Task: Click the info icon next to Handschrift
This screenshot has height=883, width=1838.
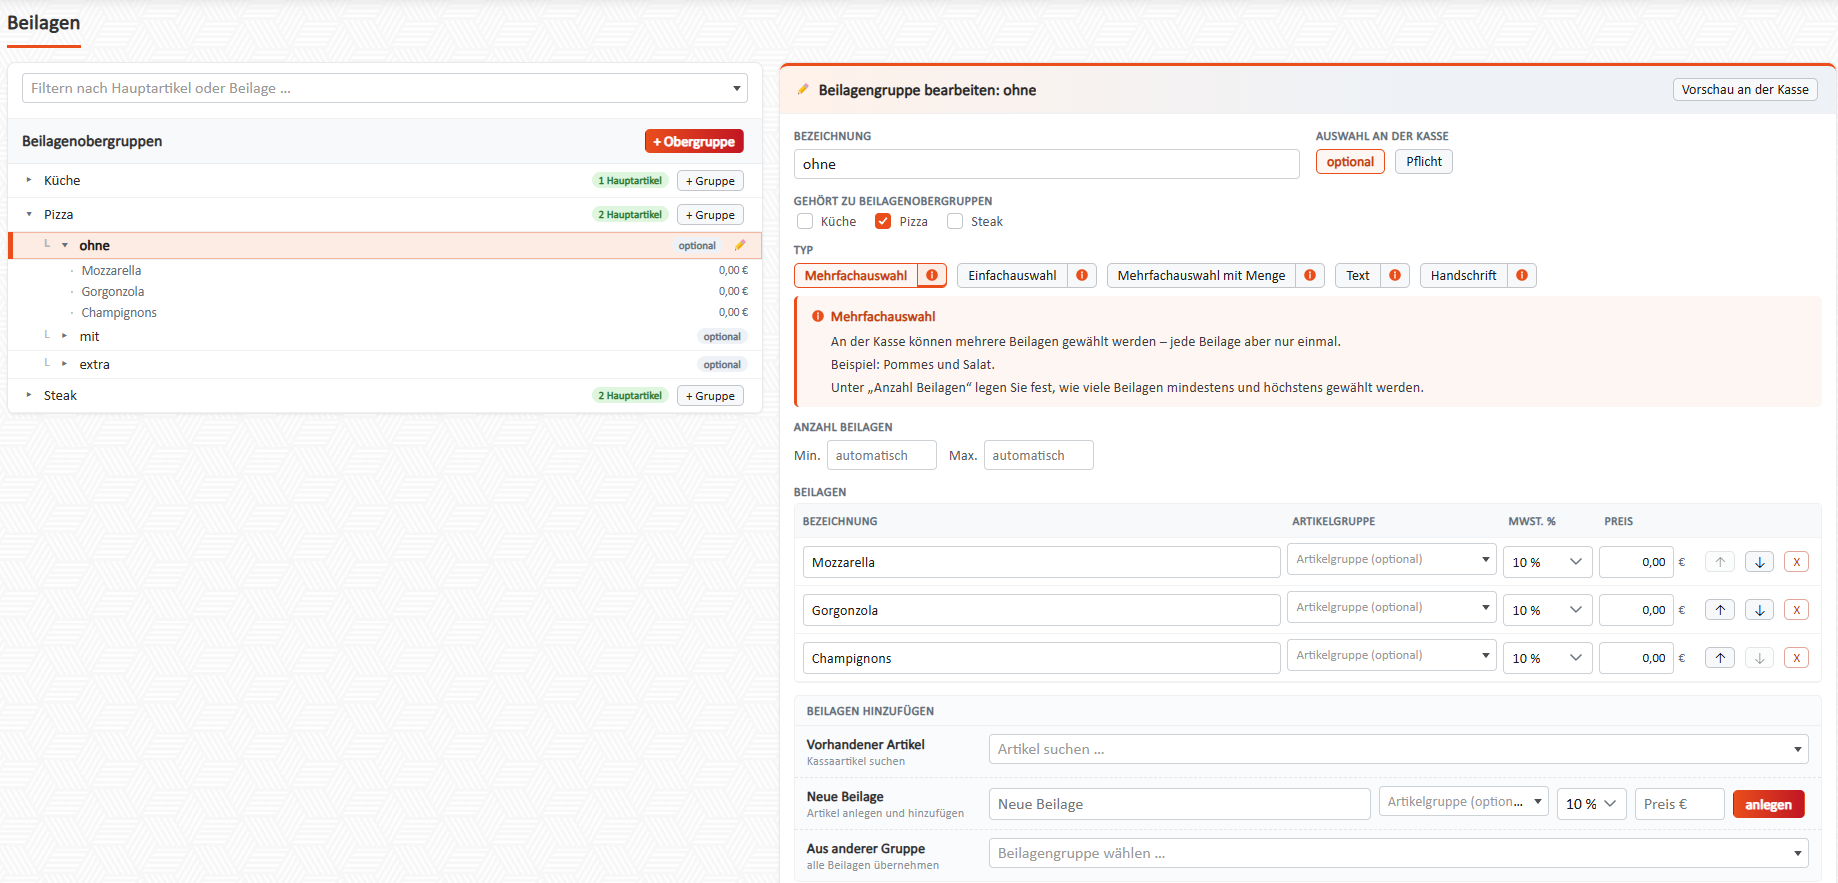Action: pos(1522,275)
